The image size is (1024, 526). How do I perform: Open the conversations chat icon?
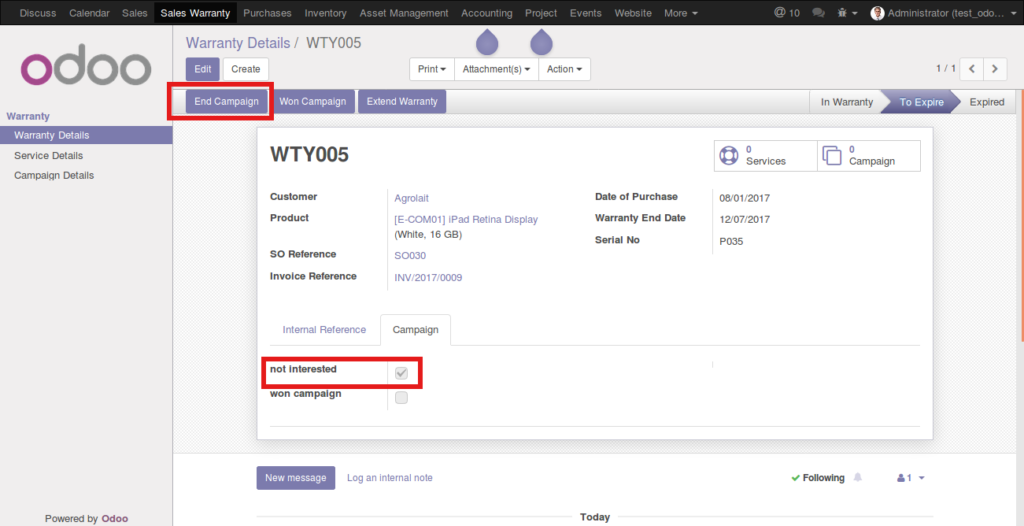[817, 12]
